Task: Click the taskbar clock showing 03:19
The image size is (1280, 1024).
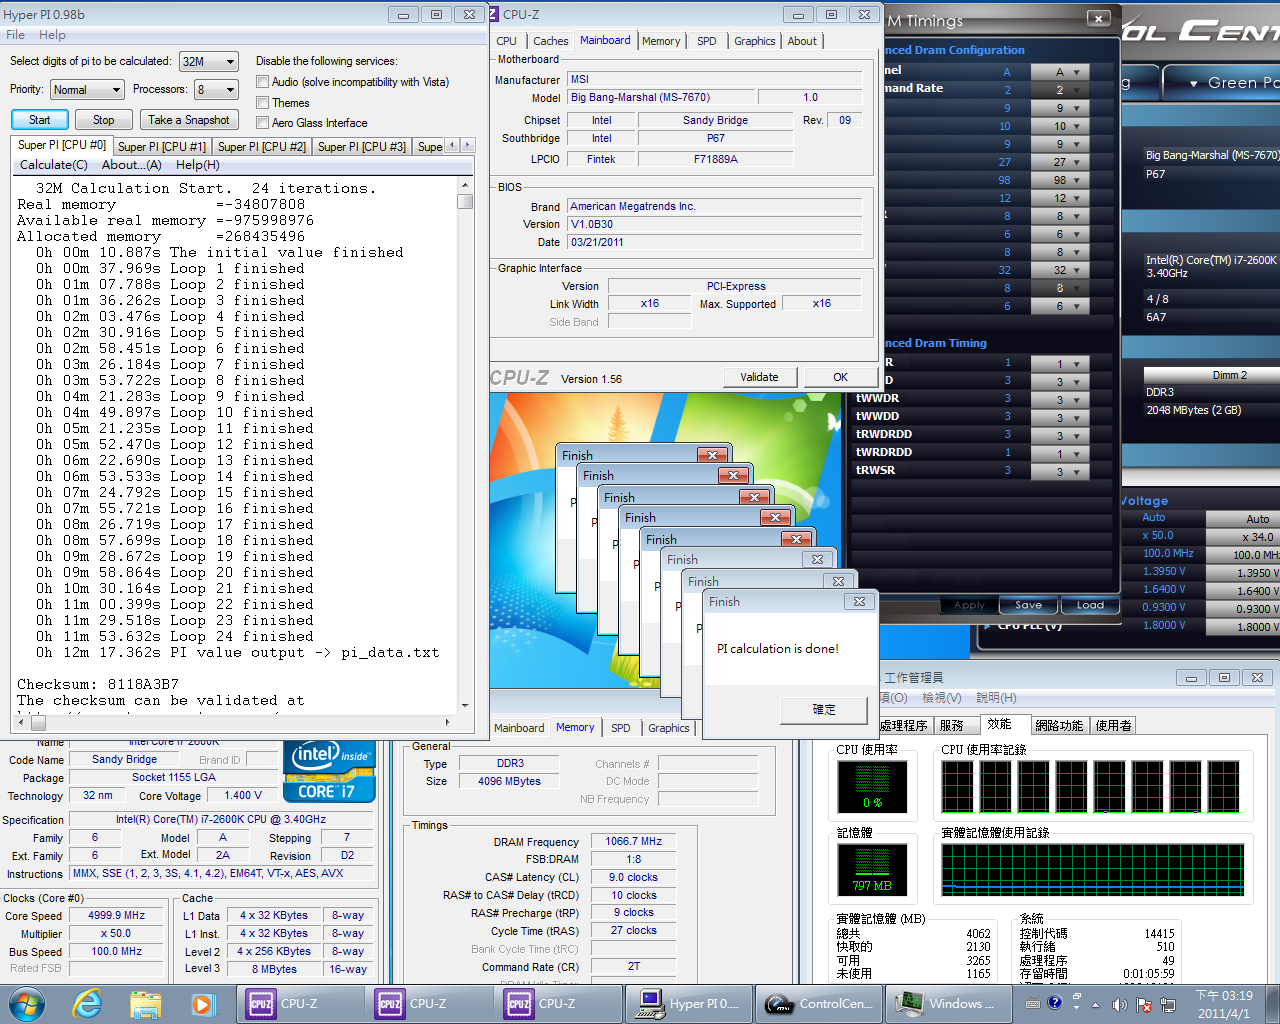Action: [x=1224, y=1004]
